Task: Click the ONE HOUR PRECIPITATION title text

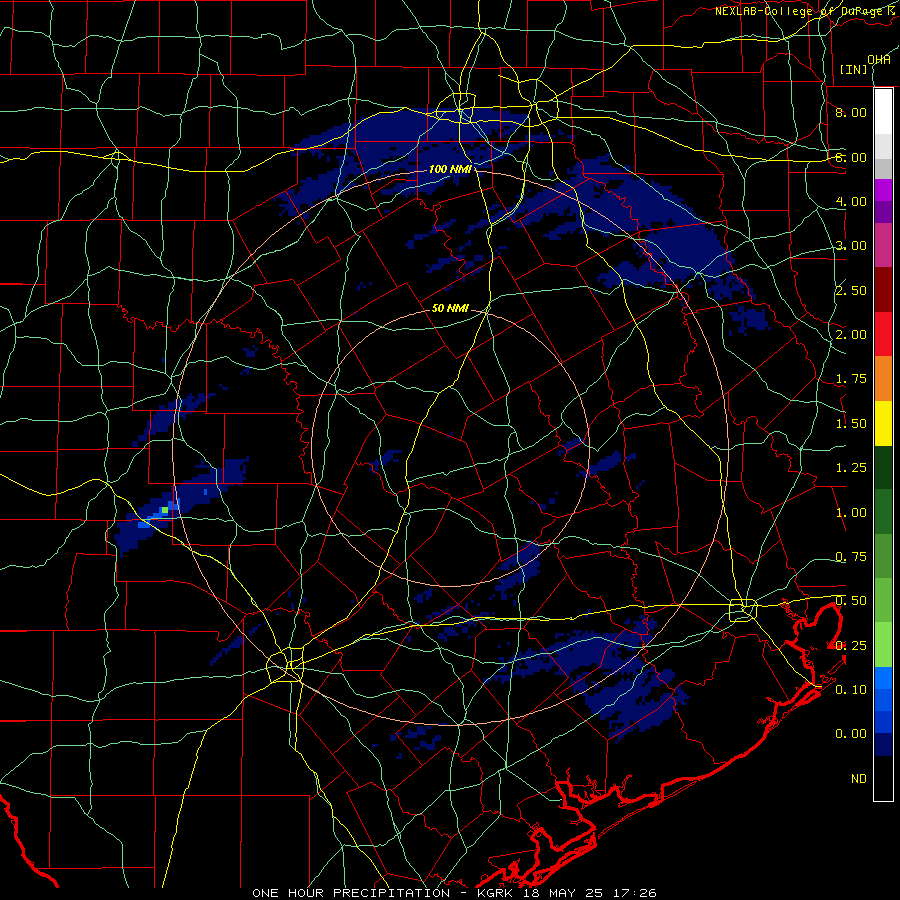Action: (351, 893)
